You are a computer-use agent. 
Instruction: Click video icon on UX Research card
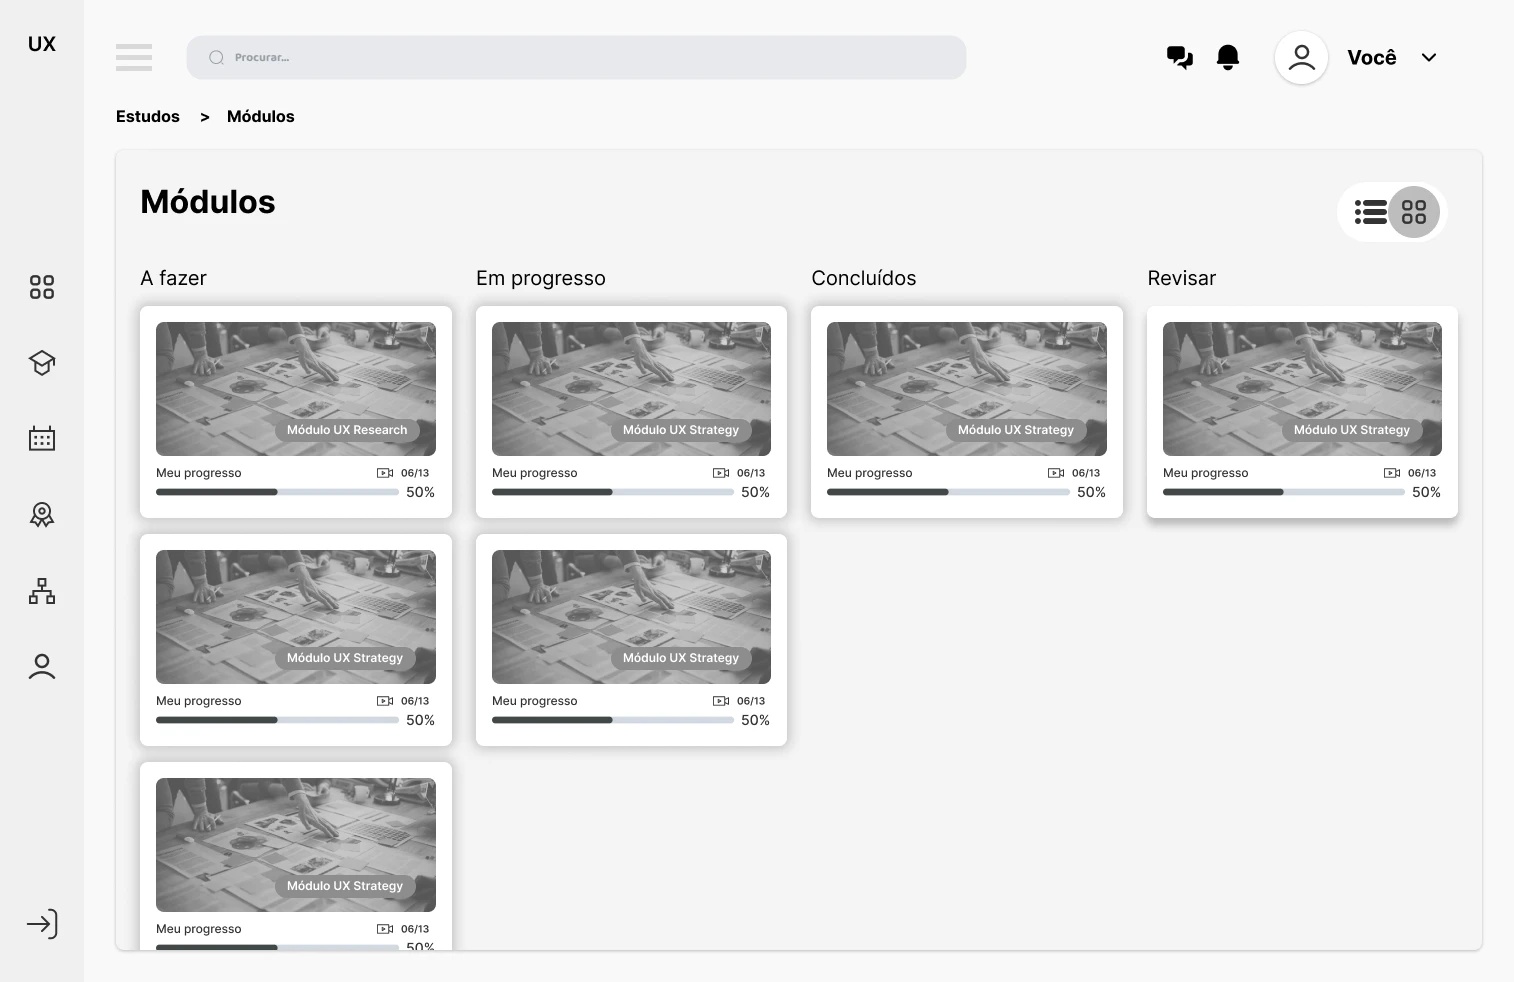385,473
